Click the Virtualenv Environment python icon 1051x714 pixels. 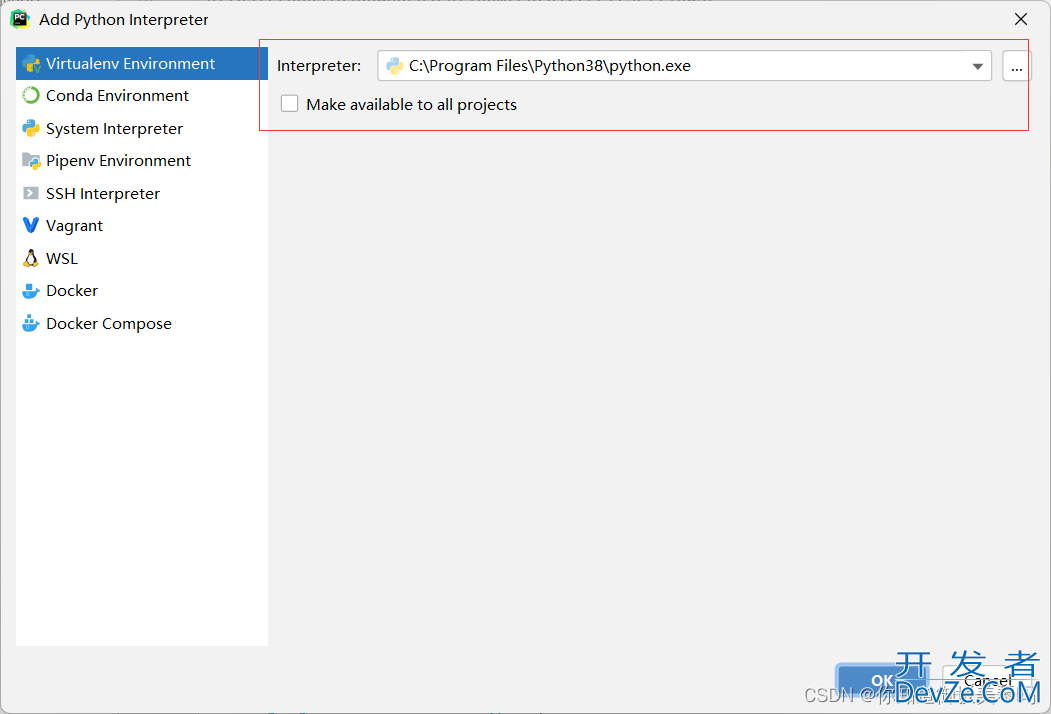pos(31,64)
